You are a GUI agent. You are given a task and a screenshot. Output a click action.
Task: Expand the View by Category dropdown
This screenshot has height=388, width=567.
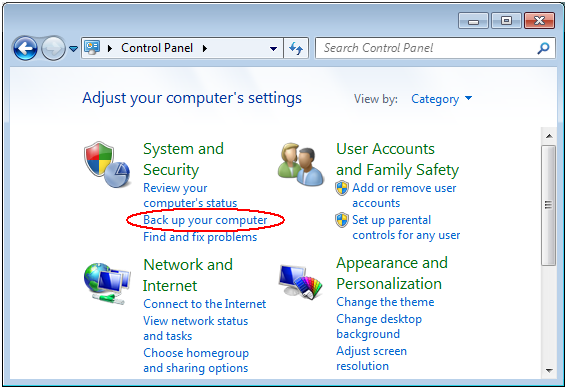tap(442, 99)
